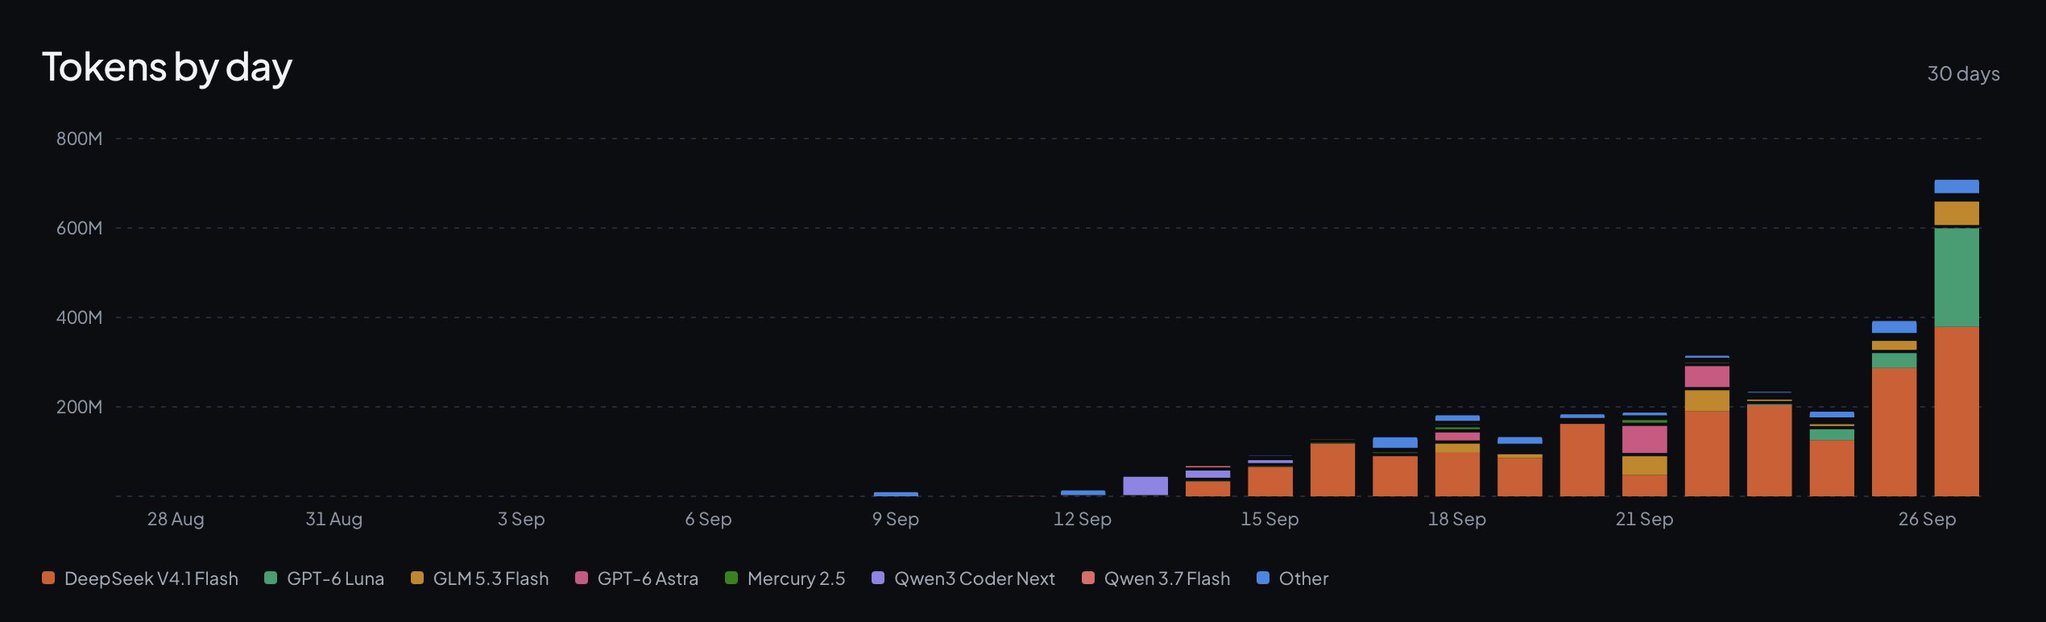
Task: Click the 9 Sep axis label
Action: [x=895, y=519]
